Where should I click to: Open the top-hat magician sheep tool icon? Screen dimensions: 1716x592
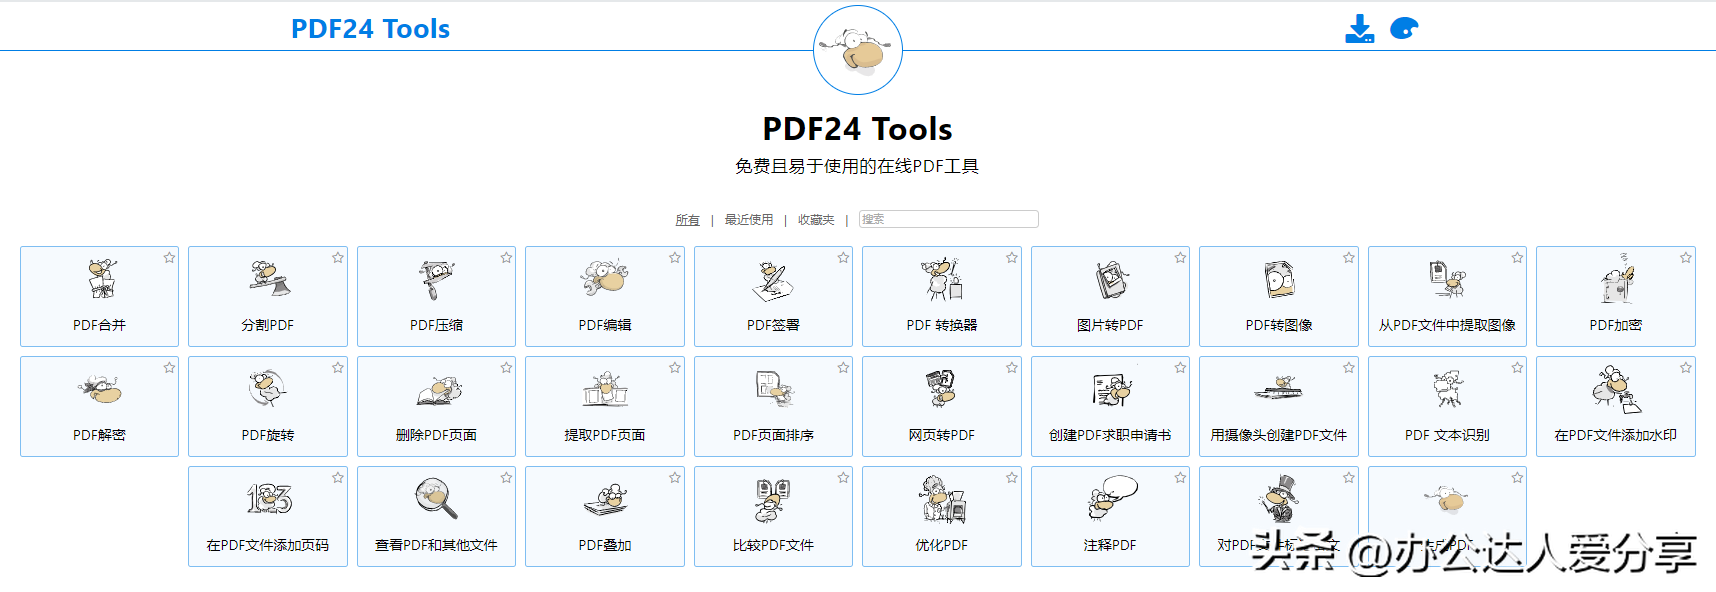click(x=1279, y=499)
